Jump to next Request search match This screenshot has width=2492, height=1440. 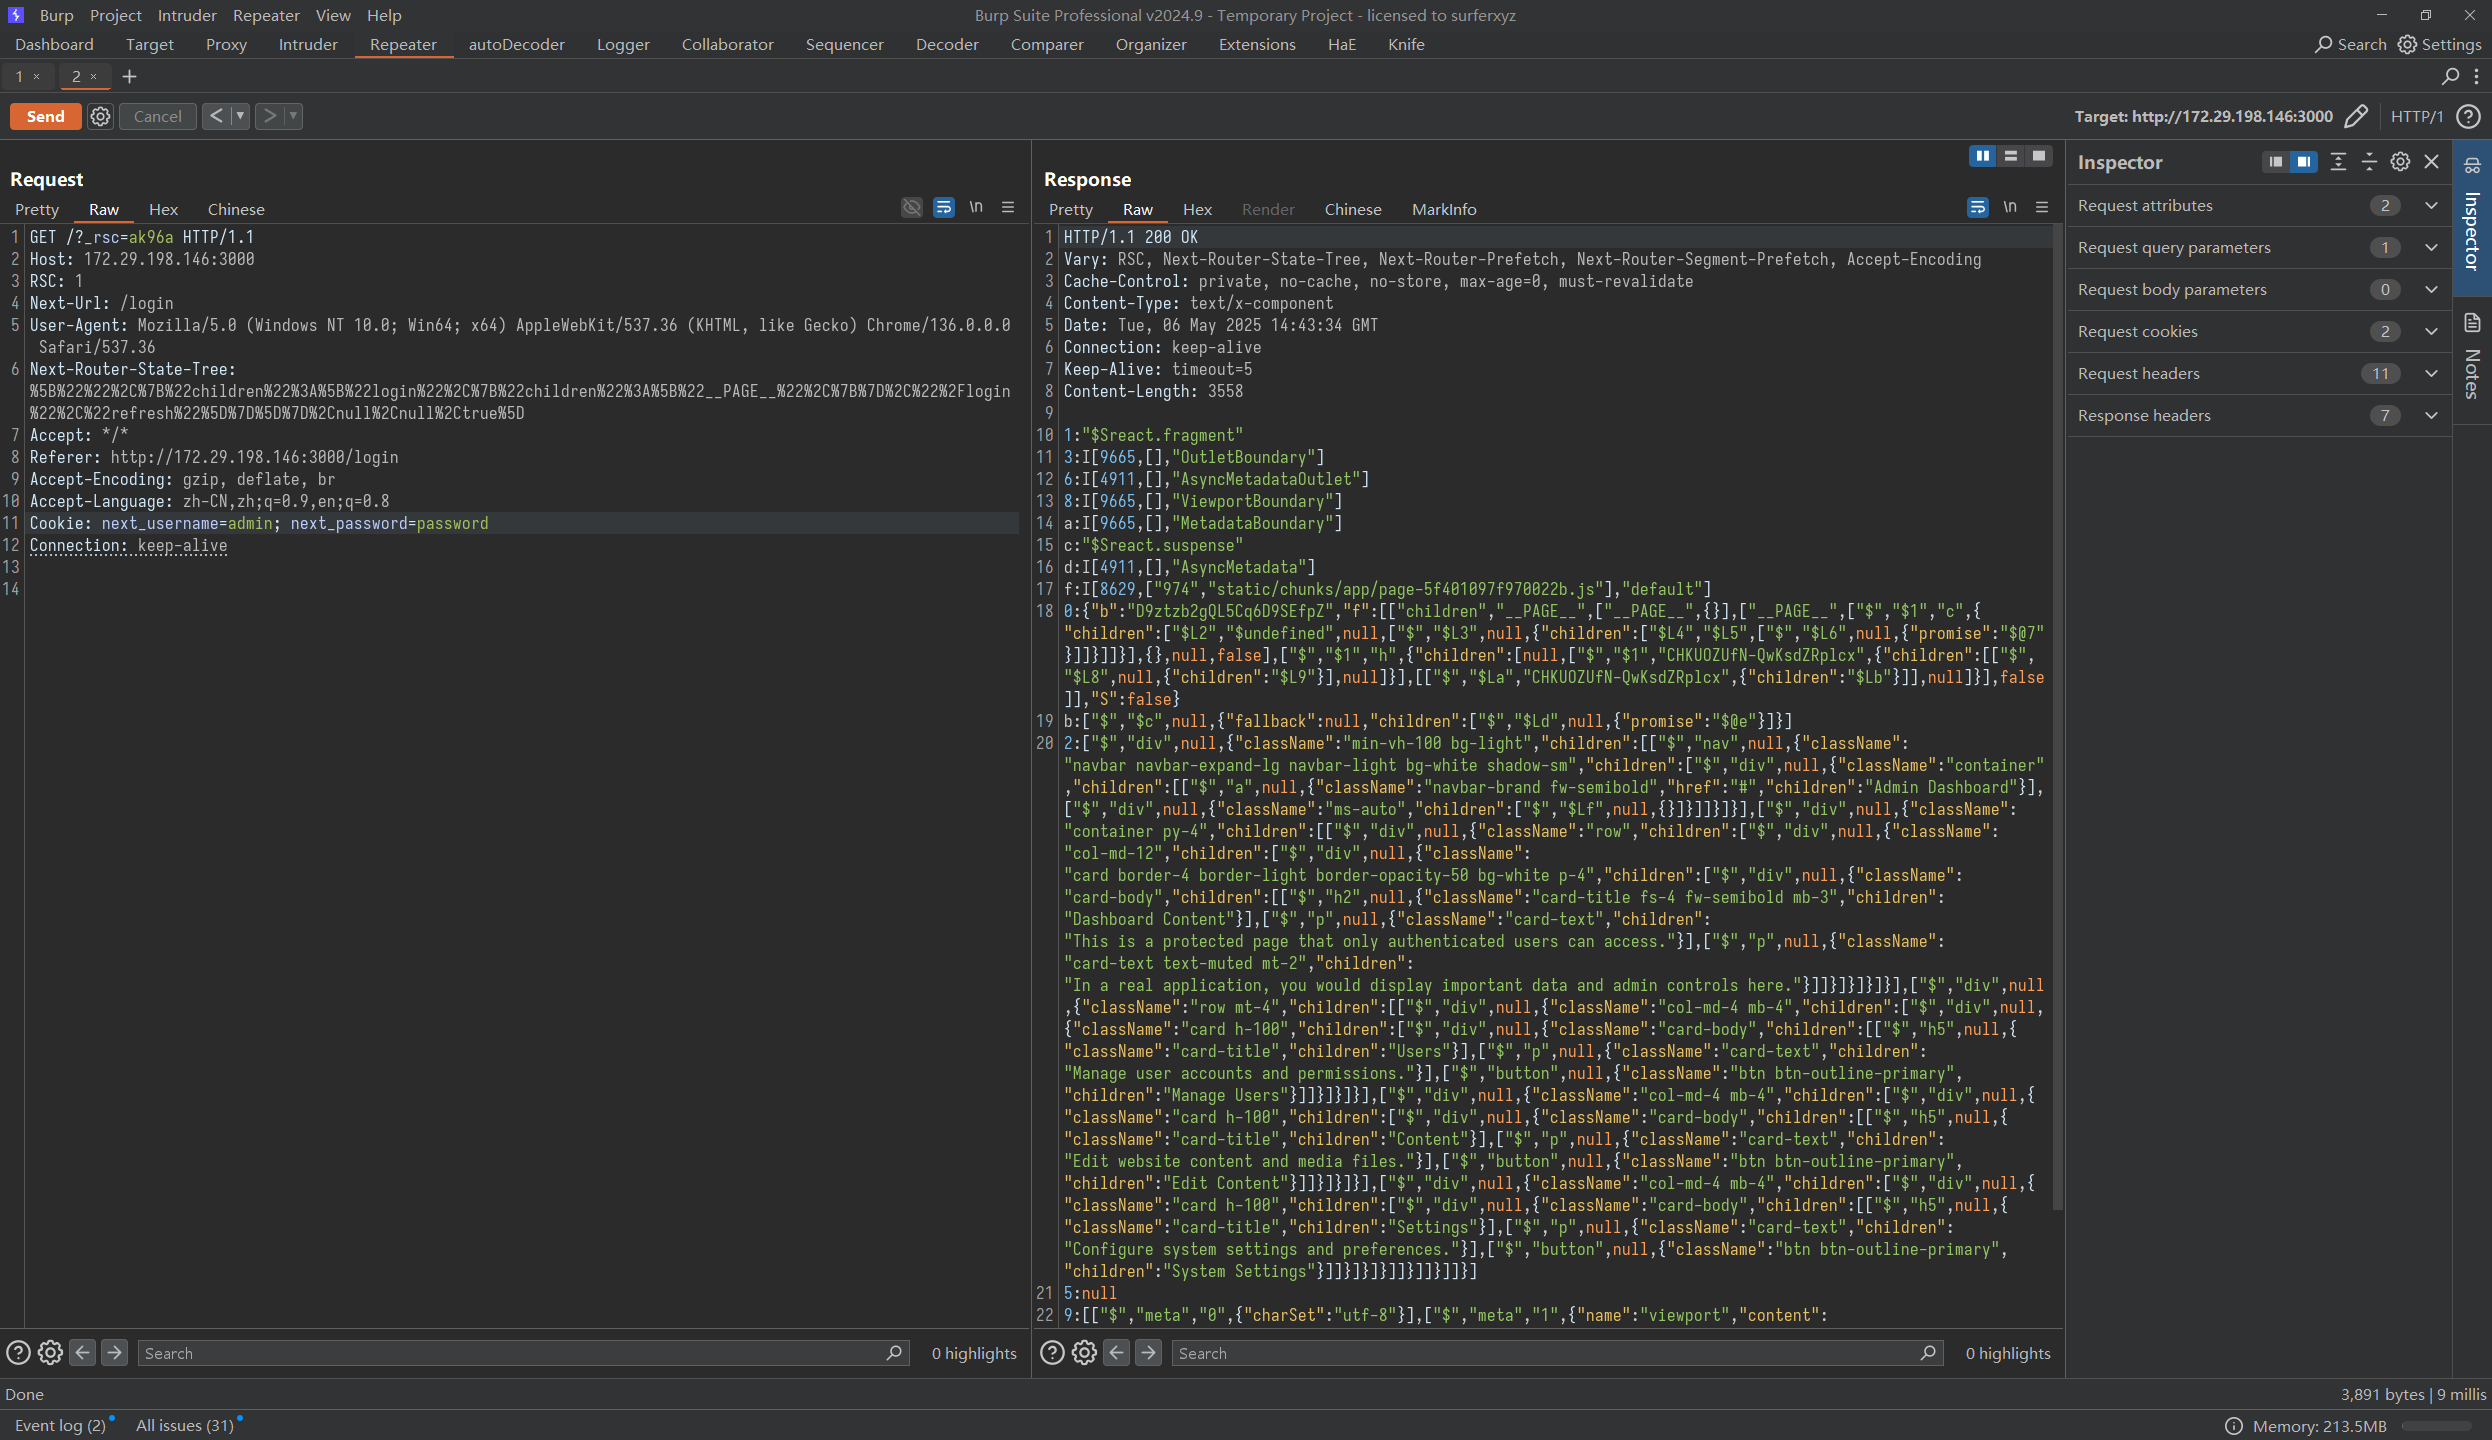pyautogui.click(x=115, y=1353)
